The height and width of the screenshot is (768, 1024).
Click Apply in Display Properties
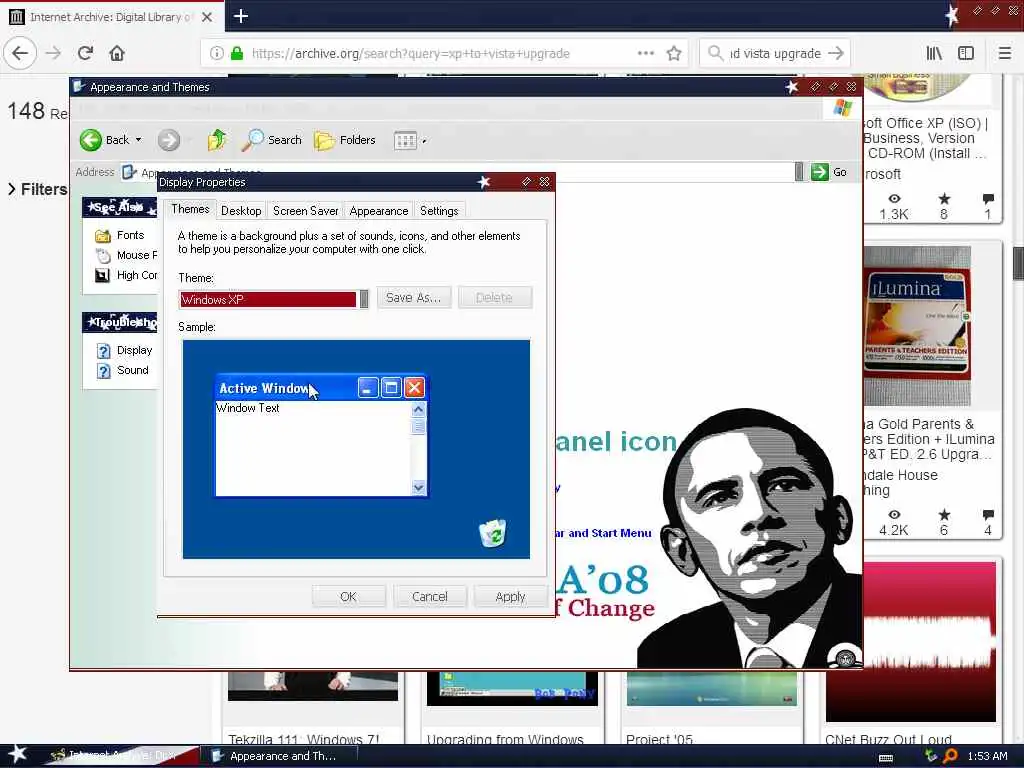click(x=510, y=596)
